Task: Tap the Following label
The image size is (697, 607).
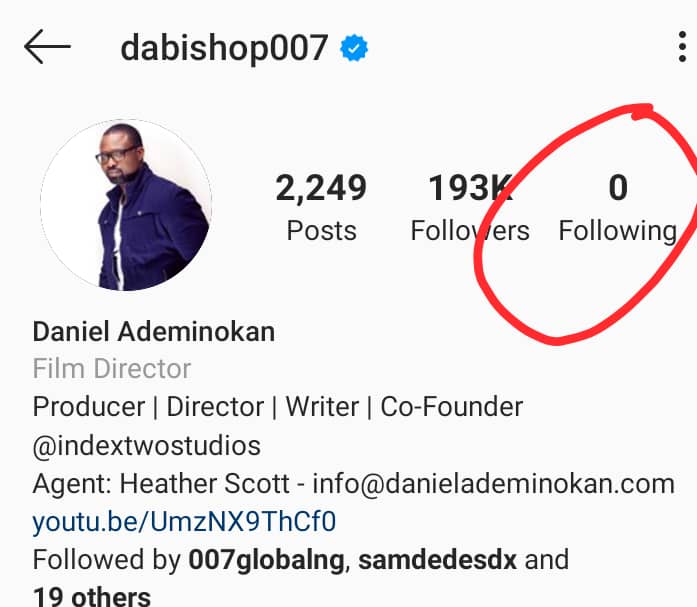Action: [x=618, y=232]
